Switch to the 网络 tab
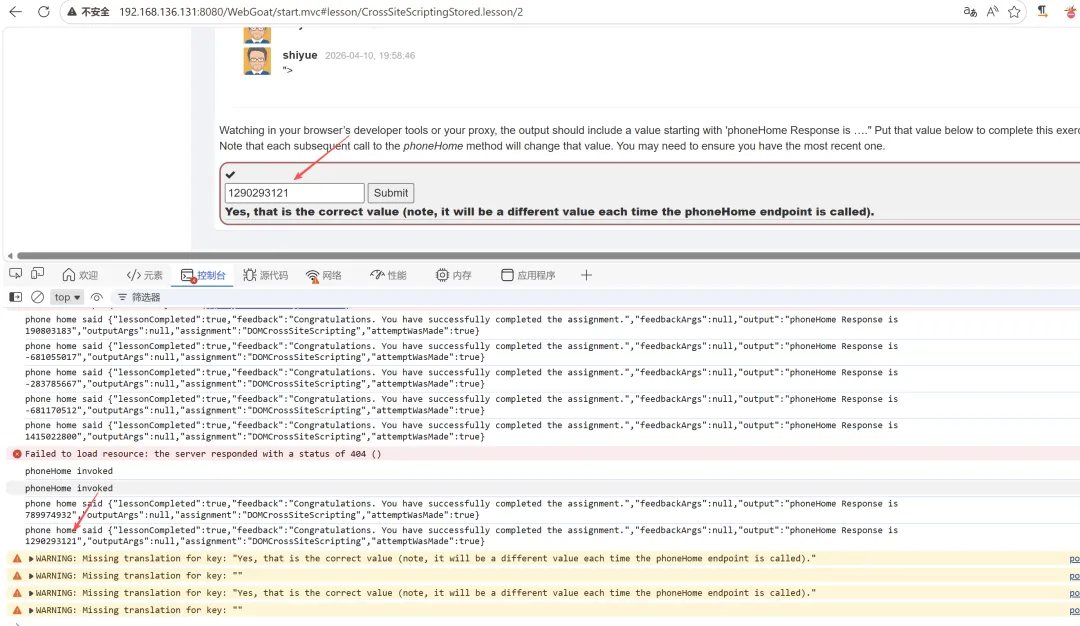1080x626 pixels. click(x=324, y=275)
